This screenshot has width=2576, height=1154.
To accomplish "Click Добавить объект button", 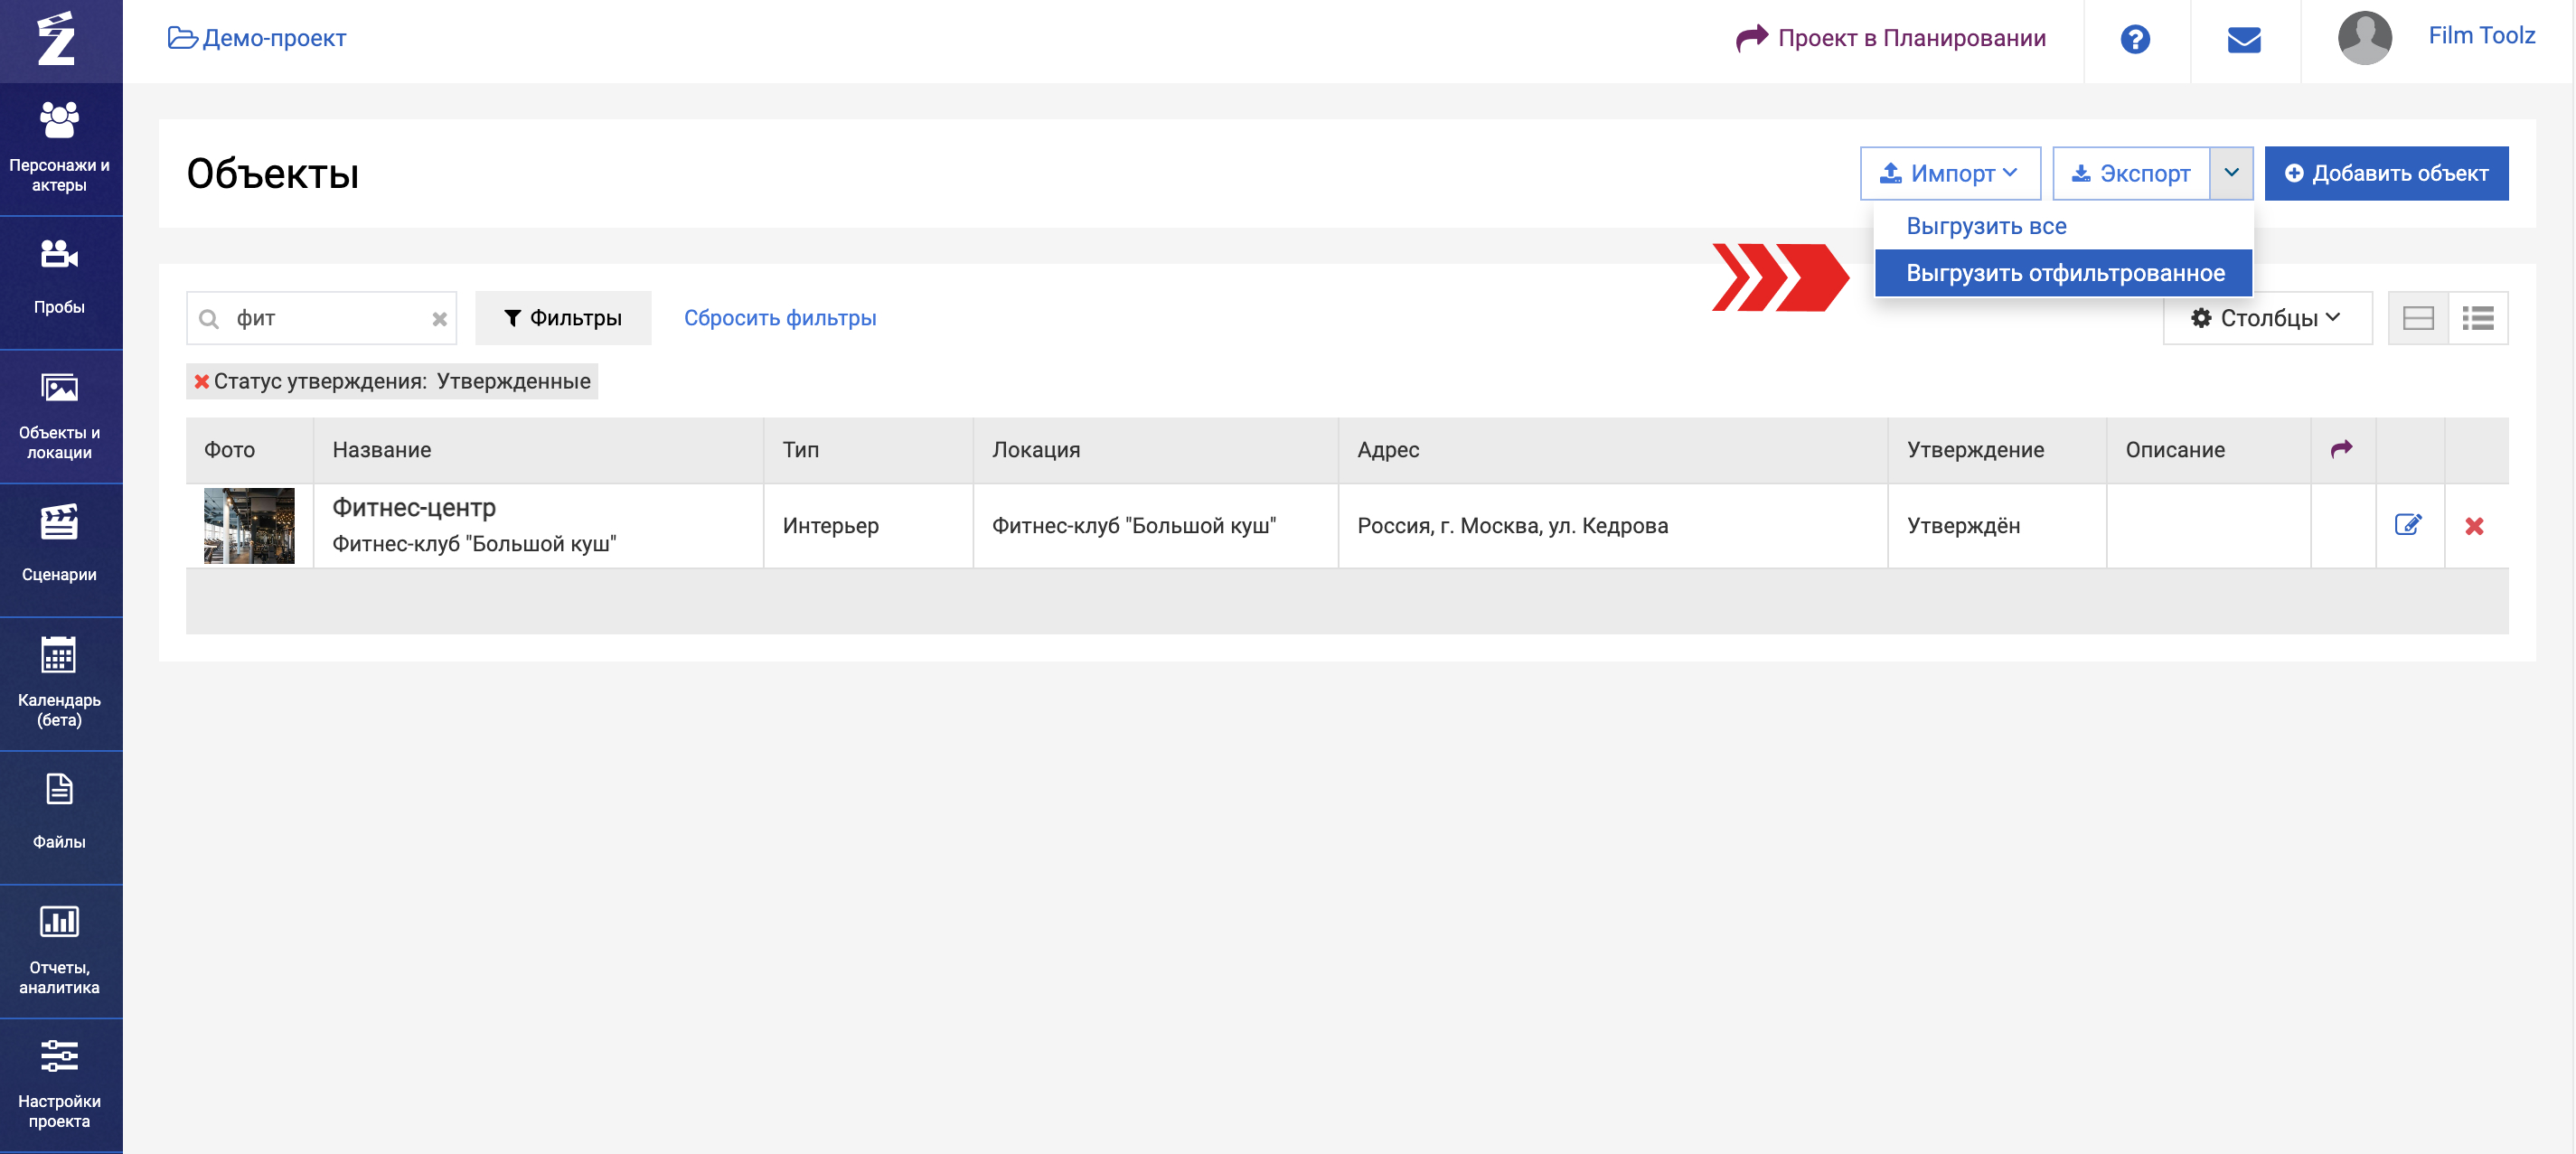I will pos(2385,173).
